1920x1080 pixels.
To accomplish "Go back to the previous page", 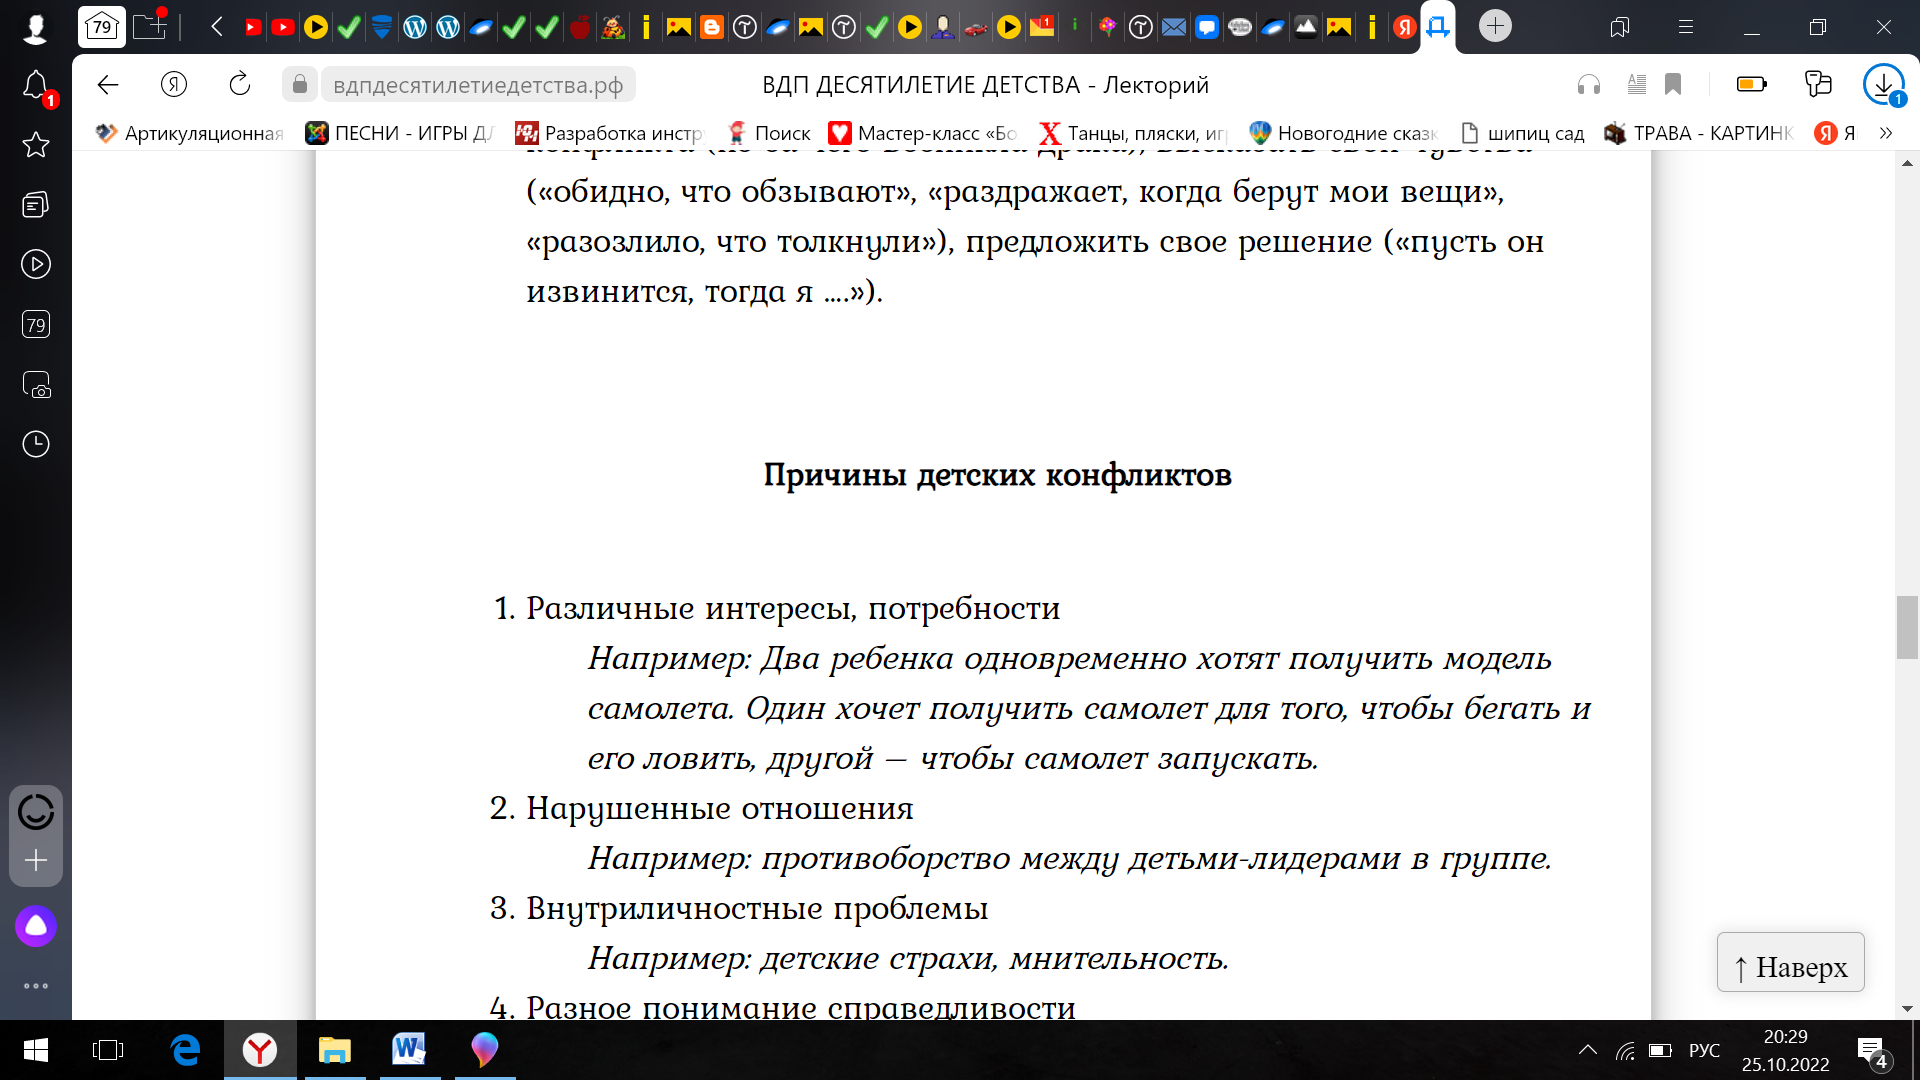I will (108, 85).
